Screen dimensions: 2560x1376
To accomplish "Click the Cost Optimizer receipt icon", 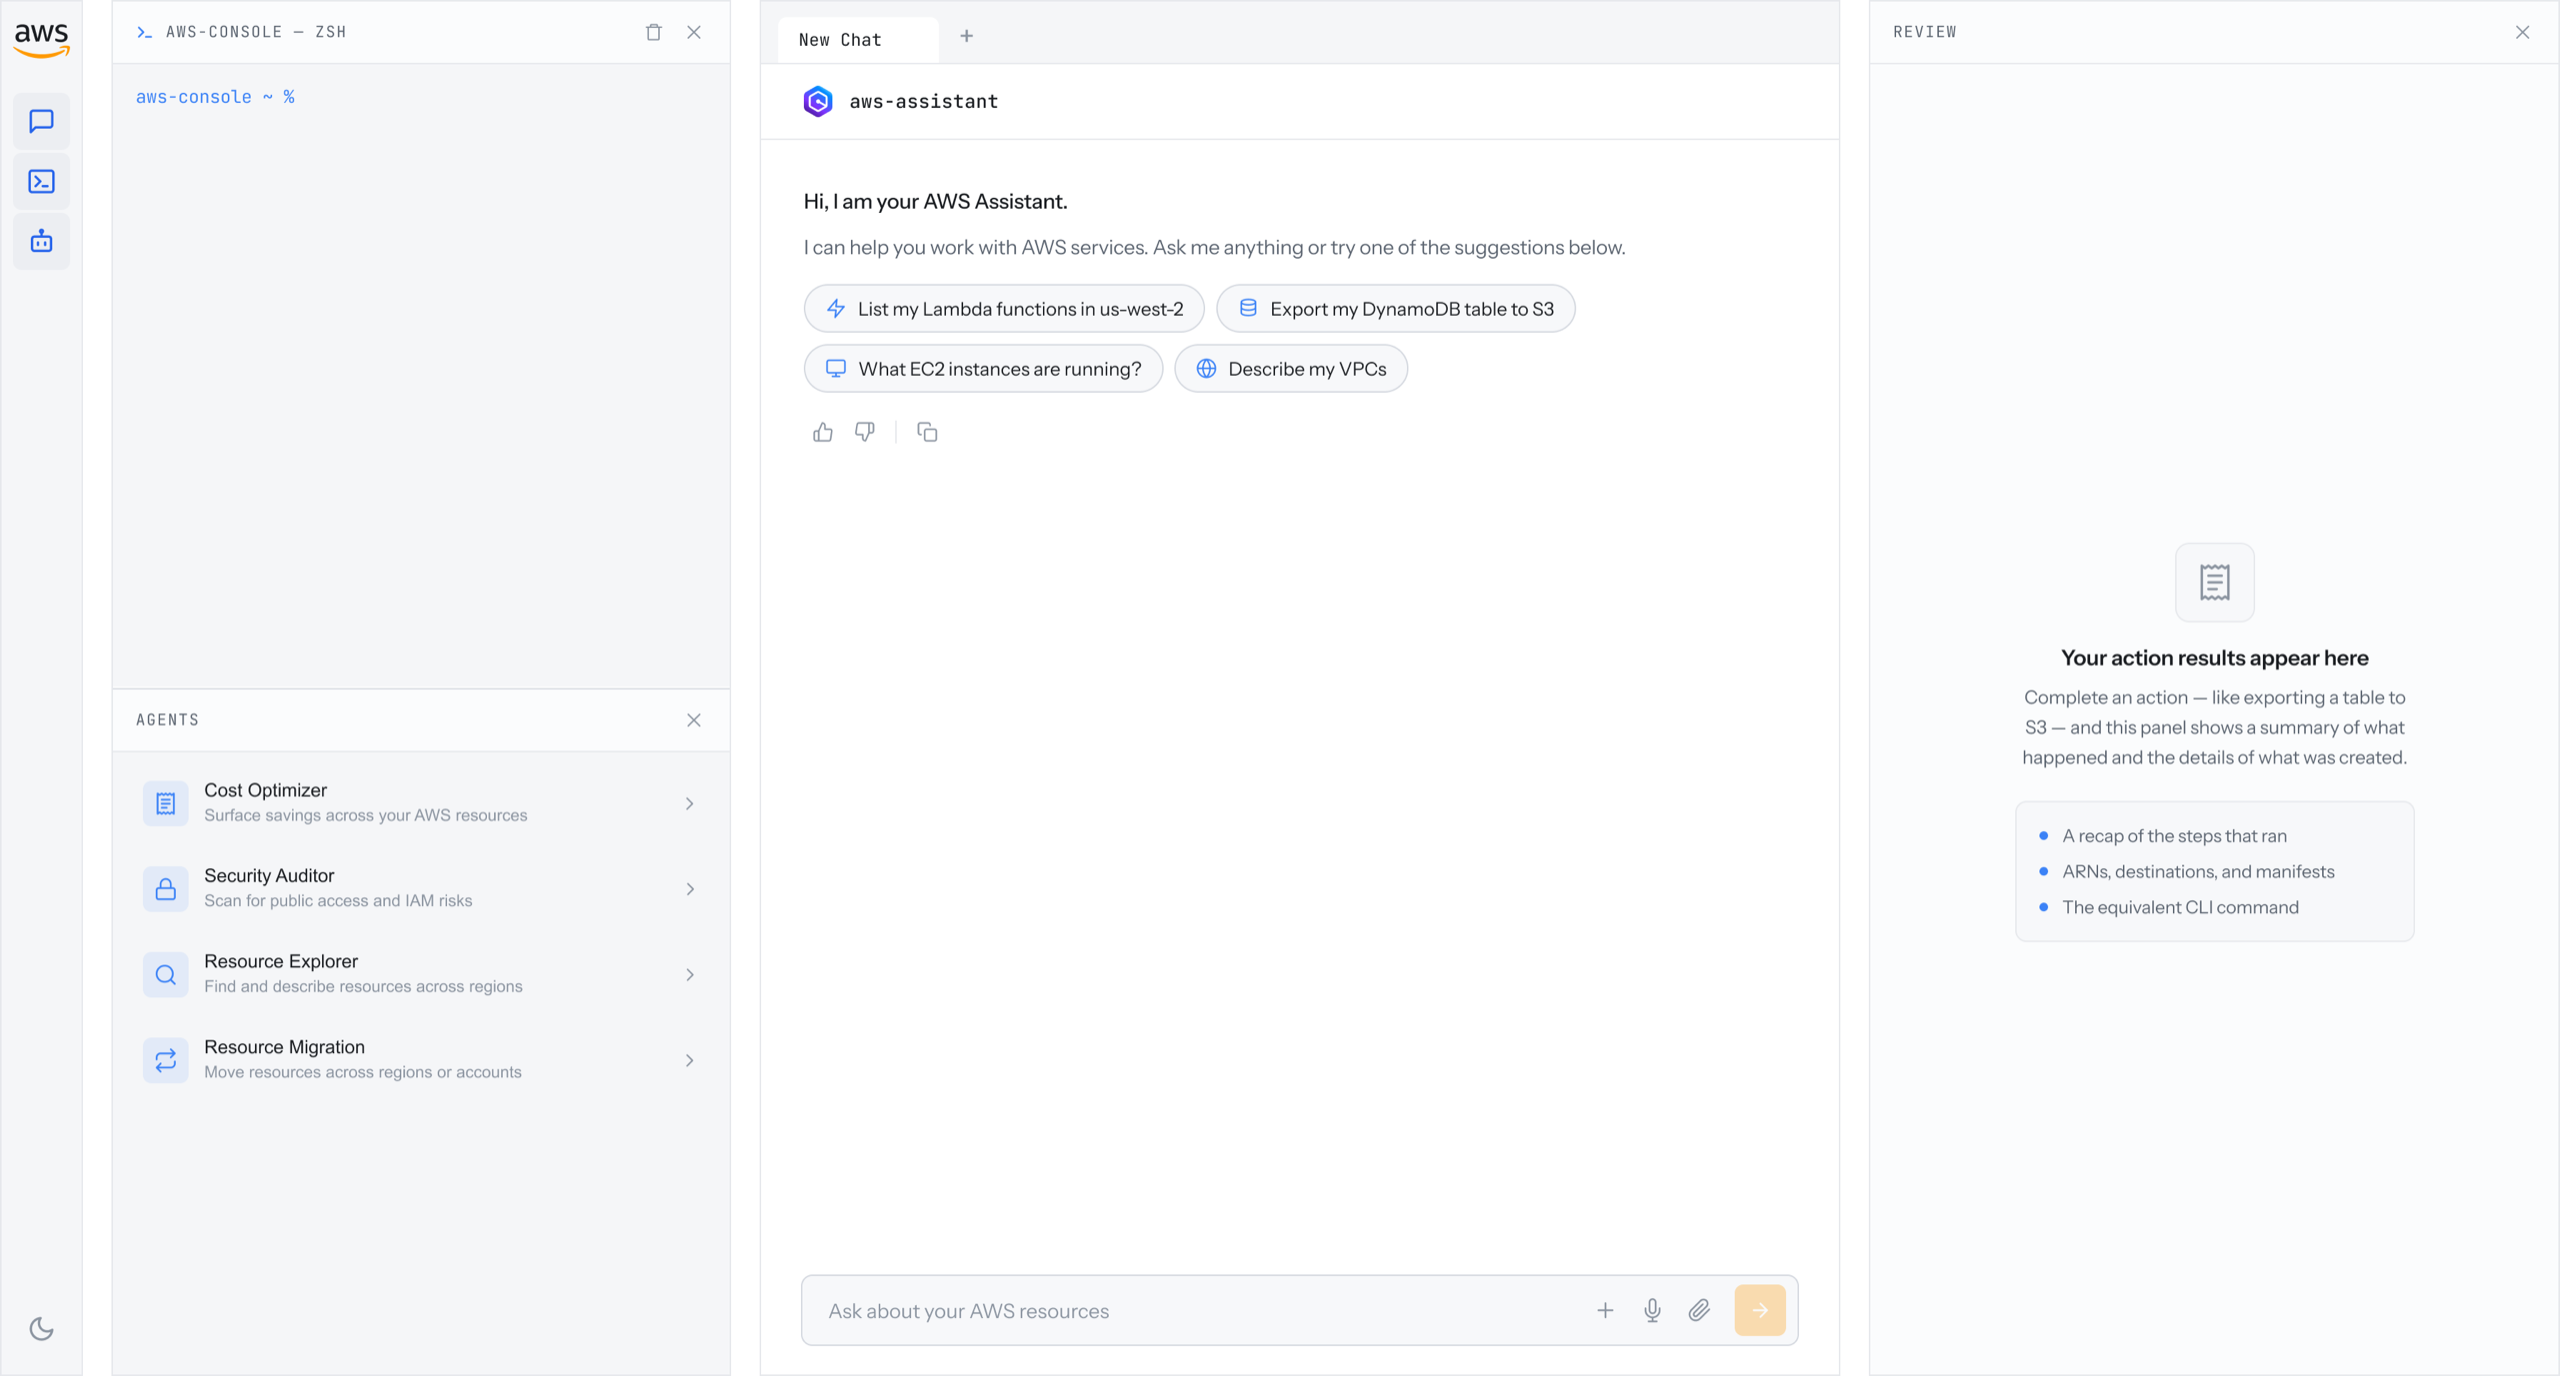I will click(x=165, y=803).
